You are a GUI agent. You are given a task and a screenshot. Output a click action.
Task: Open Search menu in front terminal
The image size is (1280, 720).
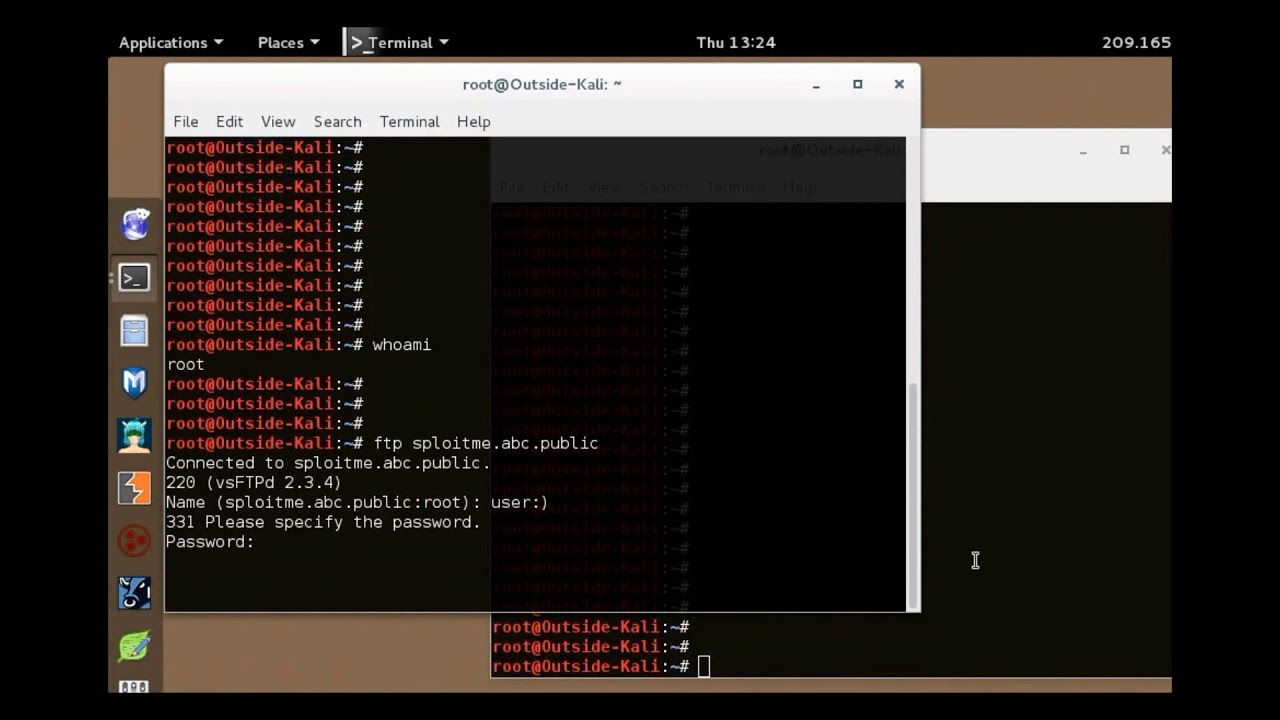[338, 121]
